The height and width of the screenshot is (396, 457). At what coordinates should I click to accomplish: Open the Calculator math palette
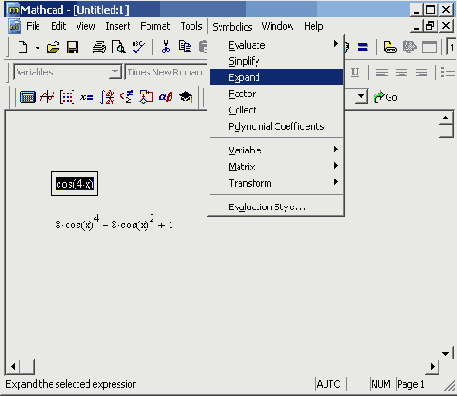28,97
